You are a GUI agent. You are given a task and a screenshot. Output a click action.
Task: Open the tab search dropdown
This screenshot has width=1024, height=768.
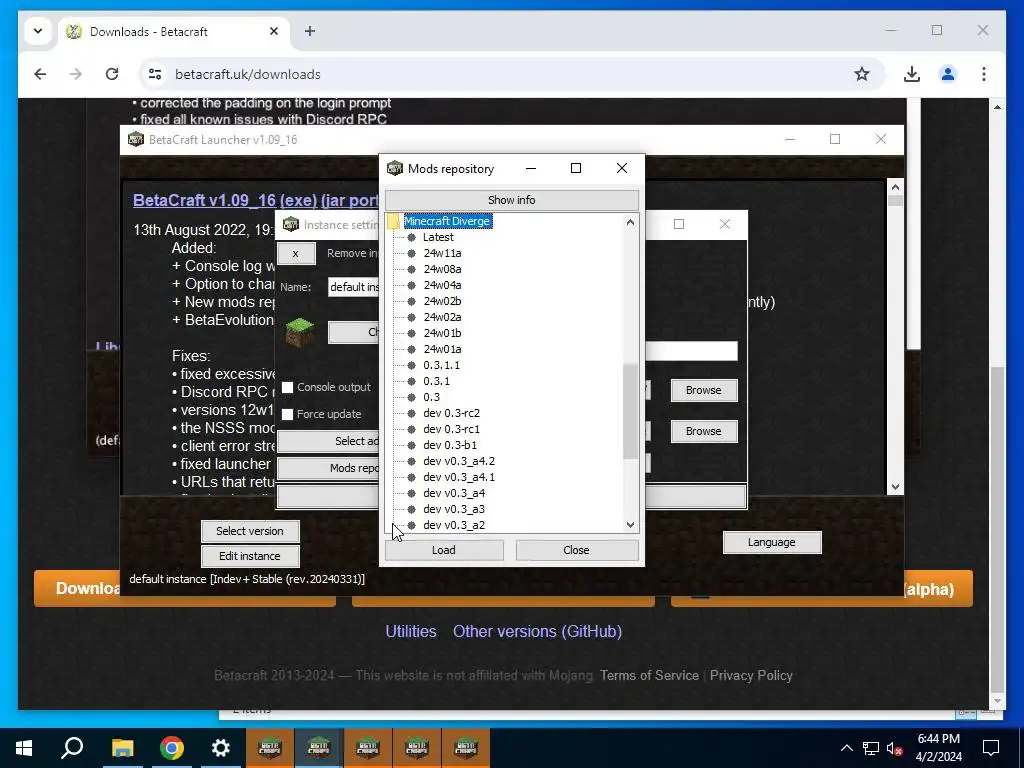coord(38,31)
